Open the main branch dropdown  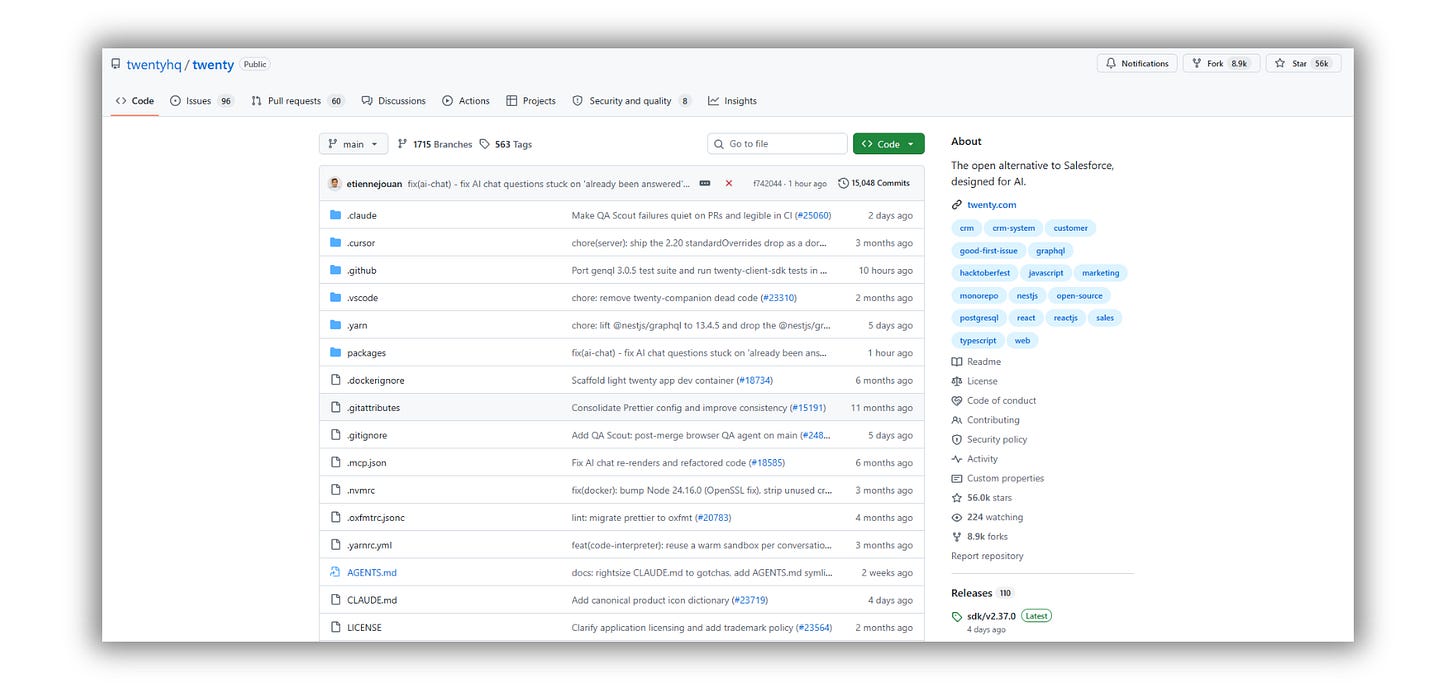pos(353,144)
